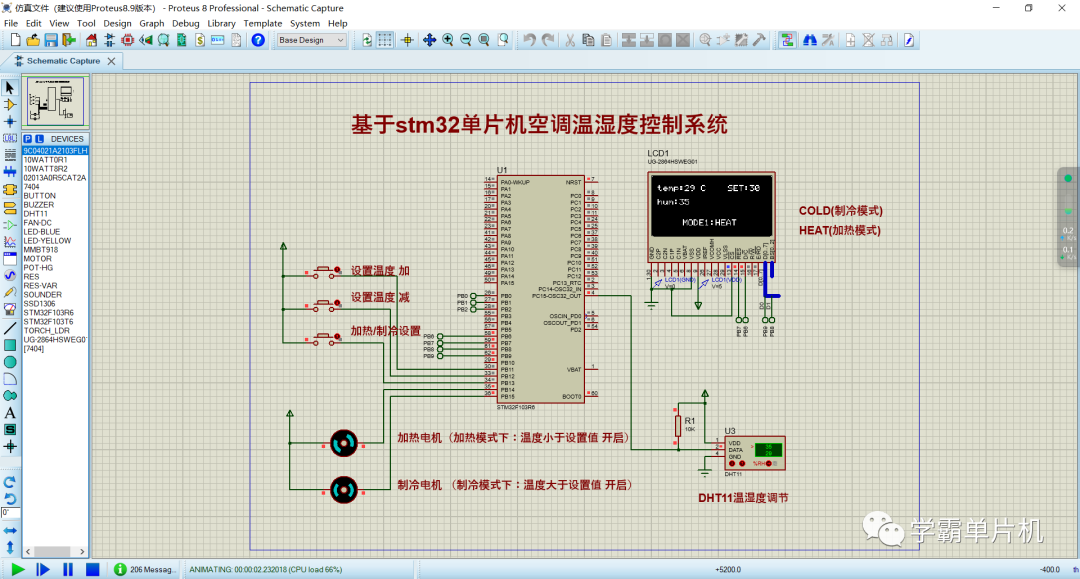Click the X-Mirror horizontal flip icon
1080x579 pixels.
coord(10,531)
